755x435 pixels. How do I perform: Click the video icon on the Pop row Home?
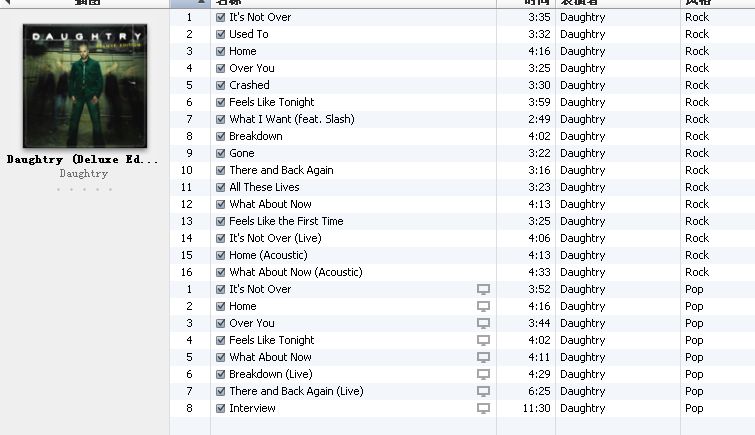point(483,306)
